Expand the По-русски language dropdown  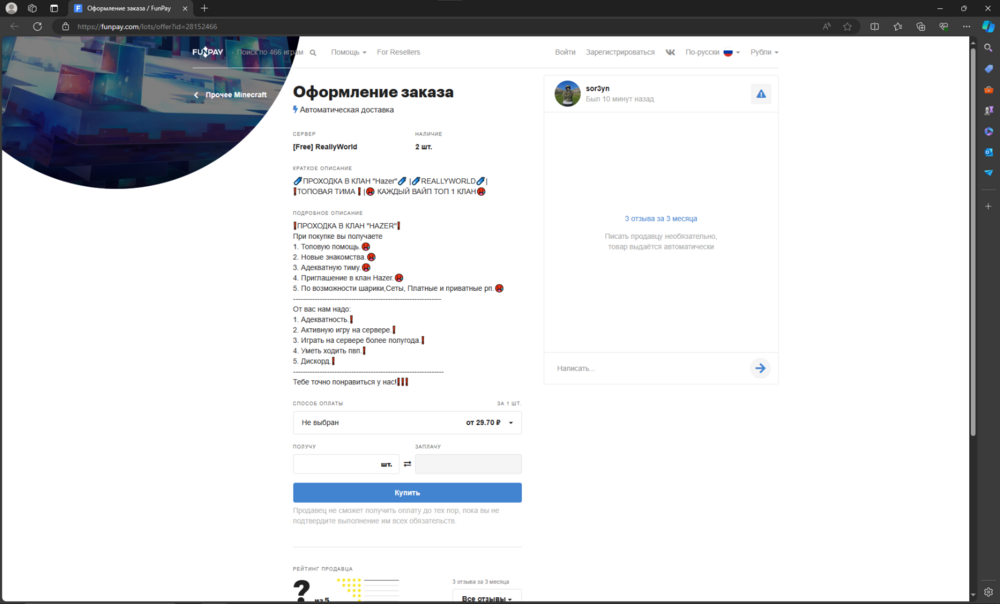click(712, 52)
